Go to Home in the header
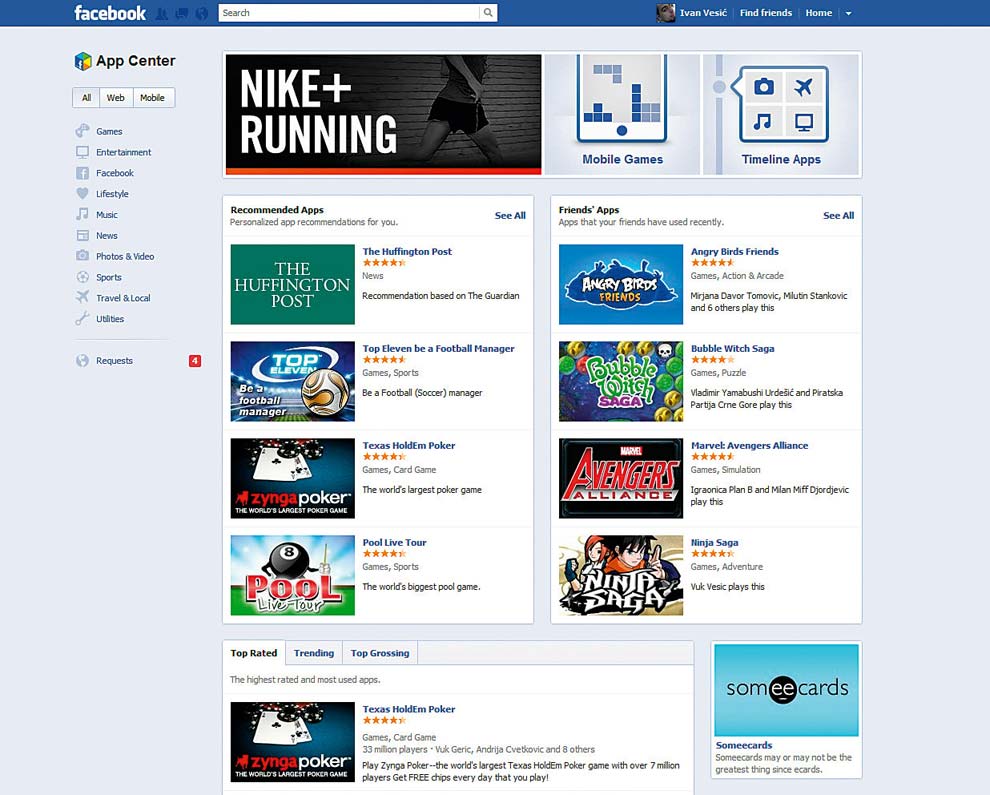The width and height of the screenshot is (990, 795). (819, 13)
